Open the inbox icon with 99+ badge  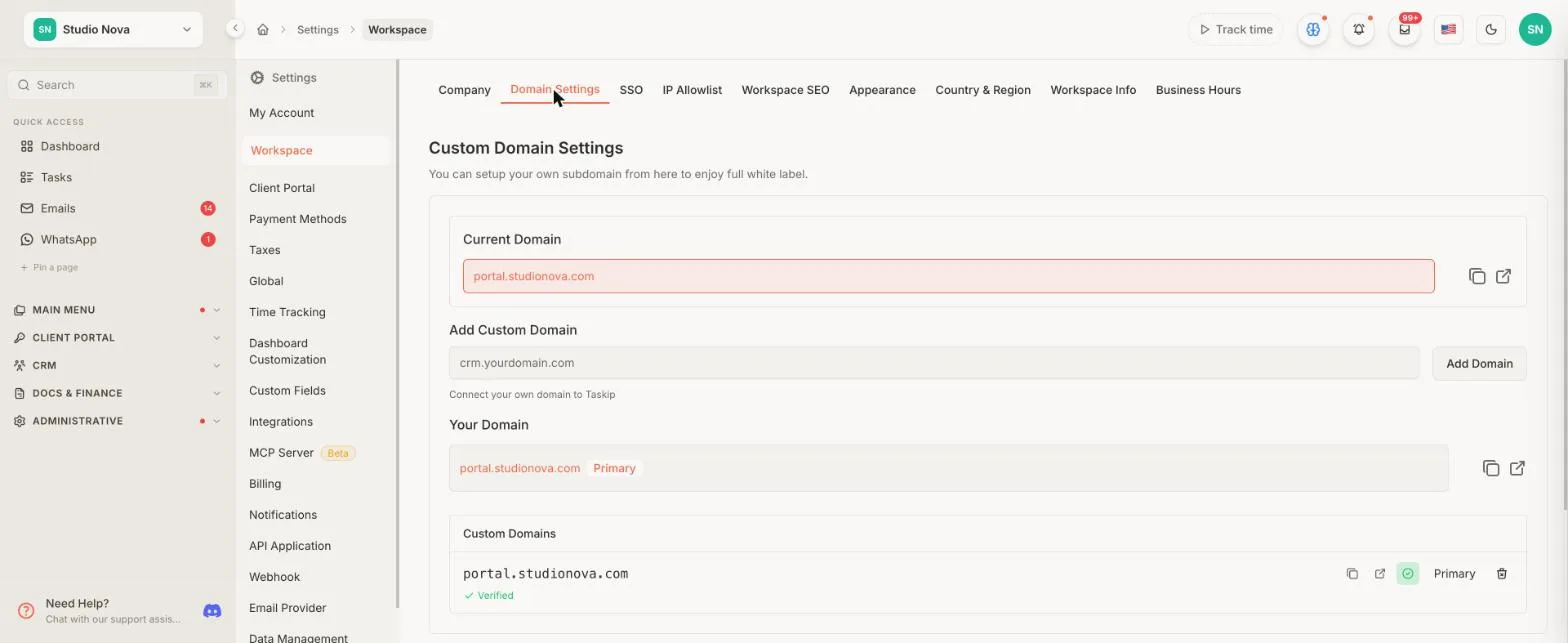click(x=1405, y=30)
